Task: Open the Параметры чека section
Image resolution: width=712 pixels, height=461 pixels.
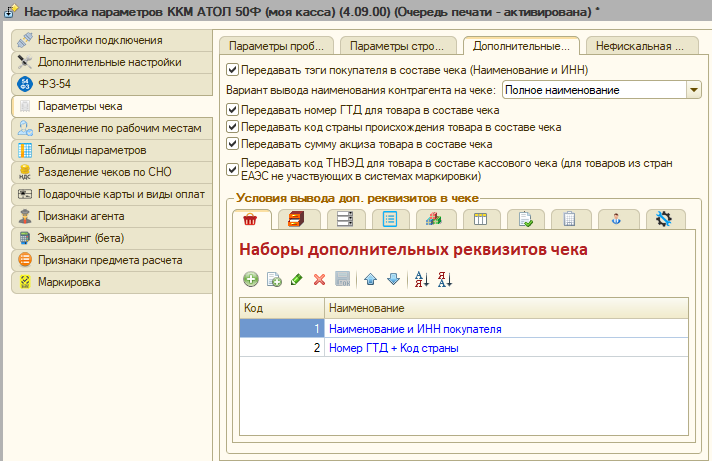Action: [112, 106]
